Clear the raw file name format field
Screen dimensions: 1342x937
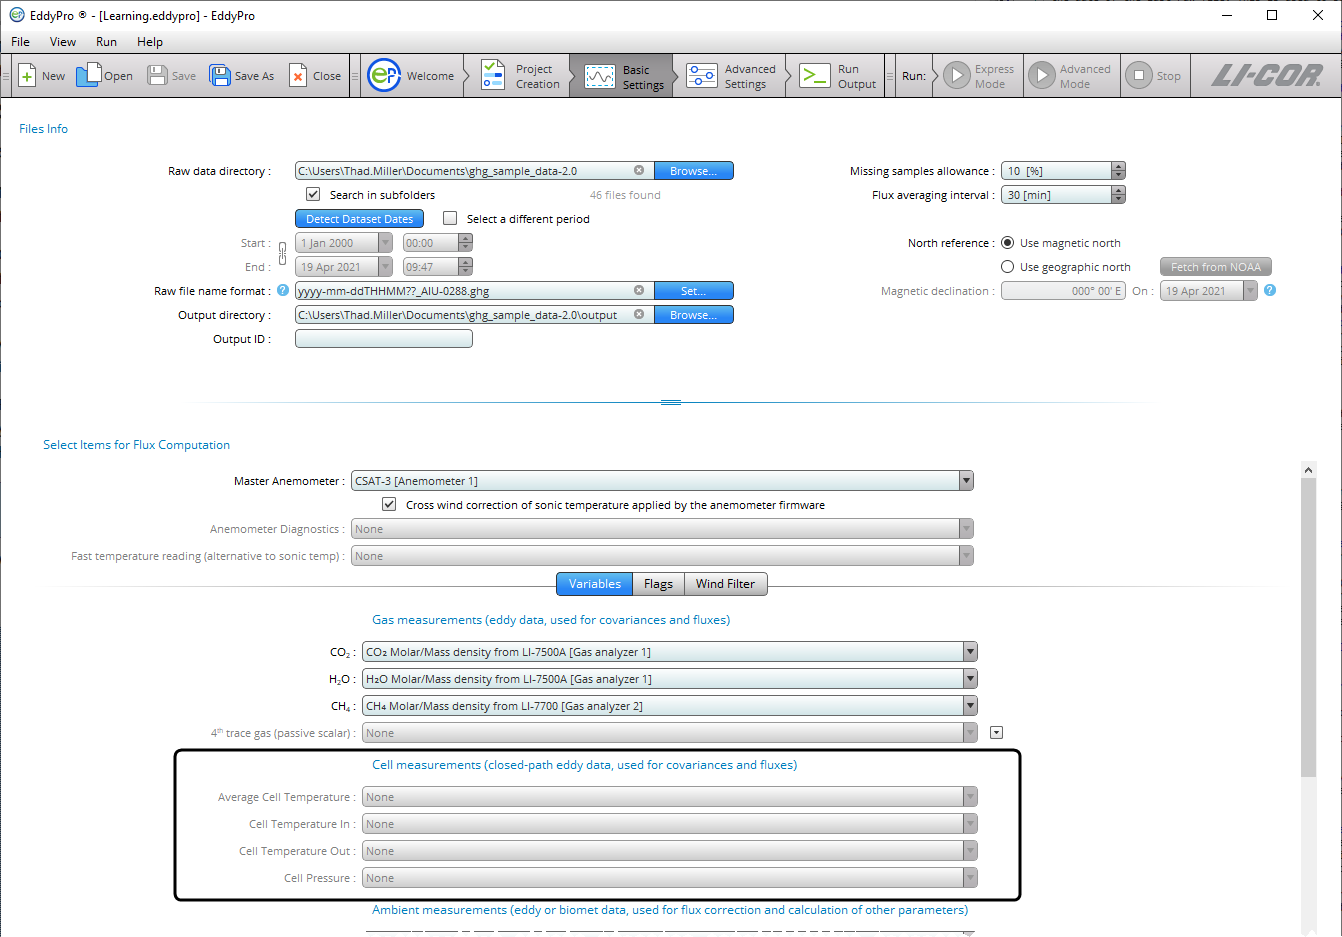[639, 291]
